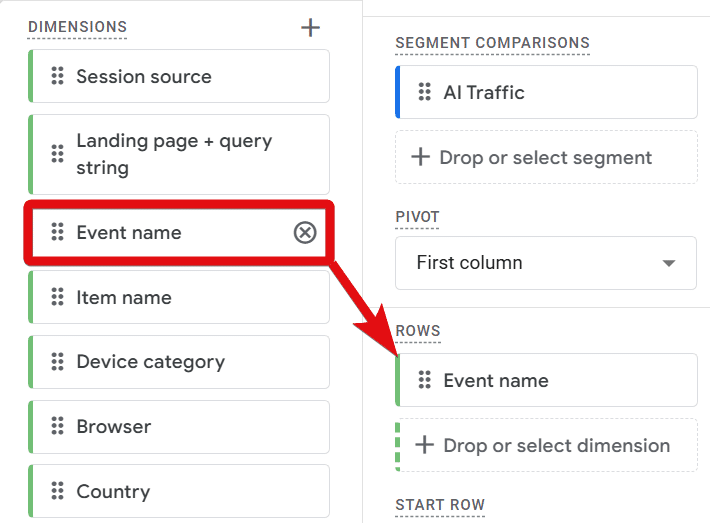Click the Browser drag handle
Image resolution: width=710 pixels, height=523 pixels.
coord(58,426)
